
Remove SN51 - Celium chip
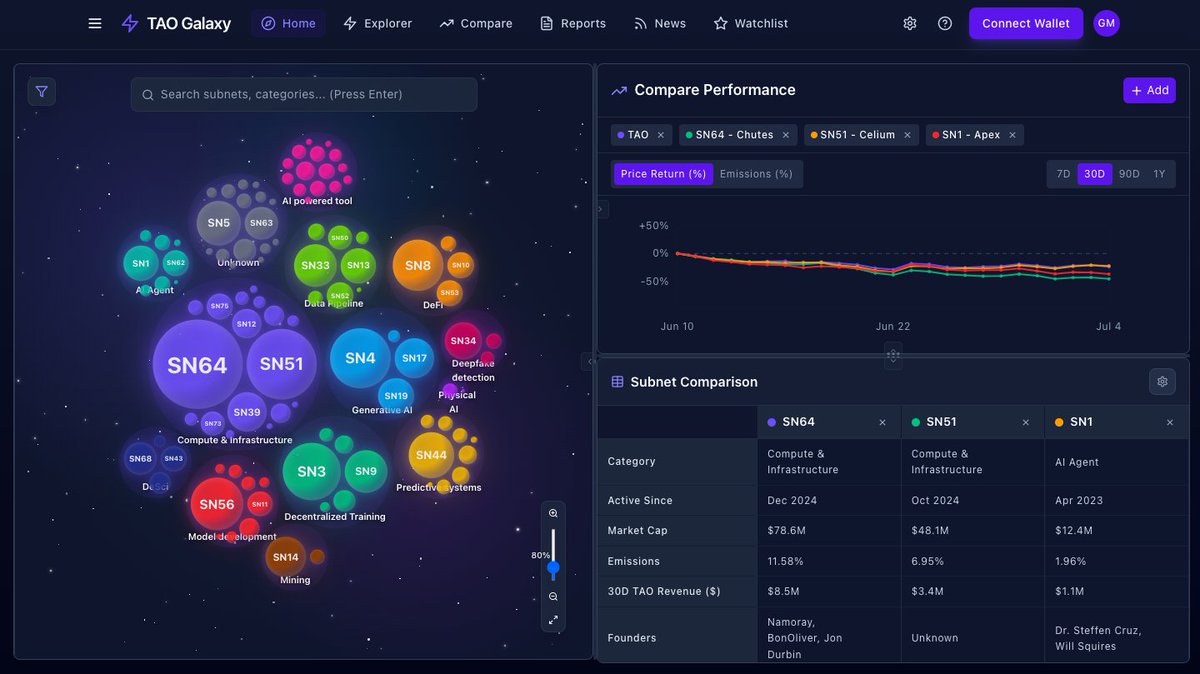907,135
